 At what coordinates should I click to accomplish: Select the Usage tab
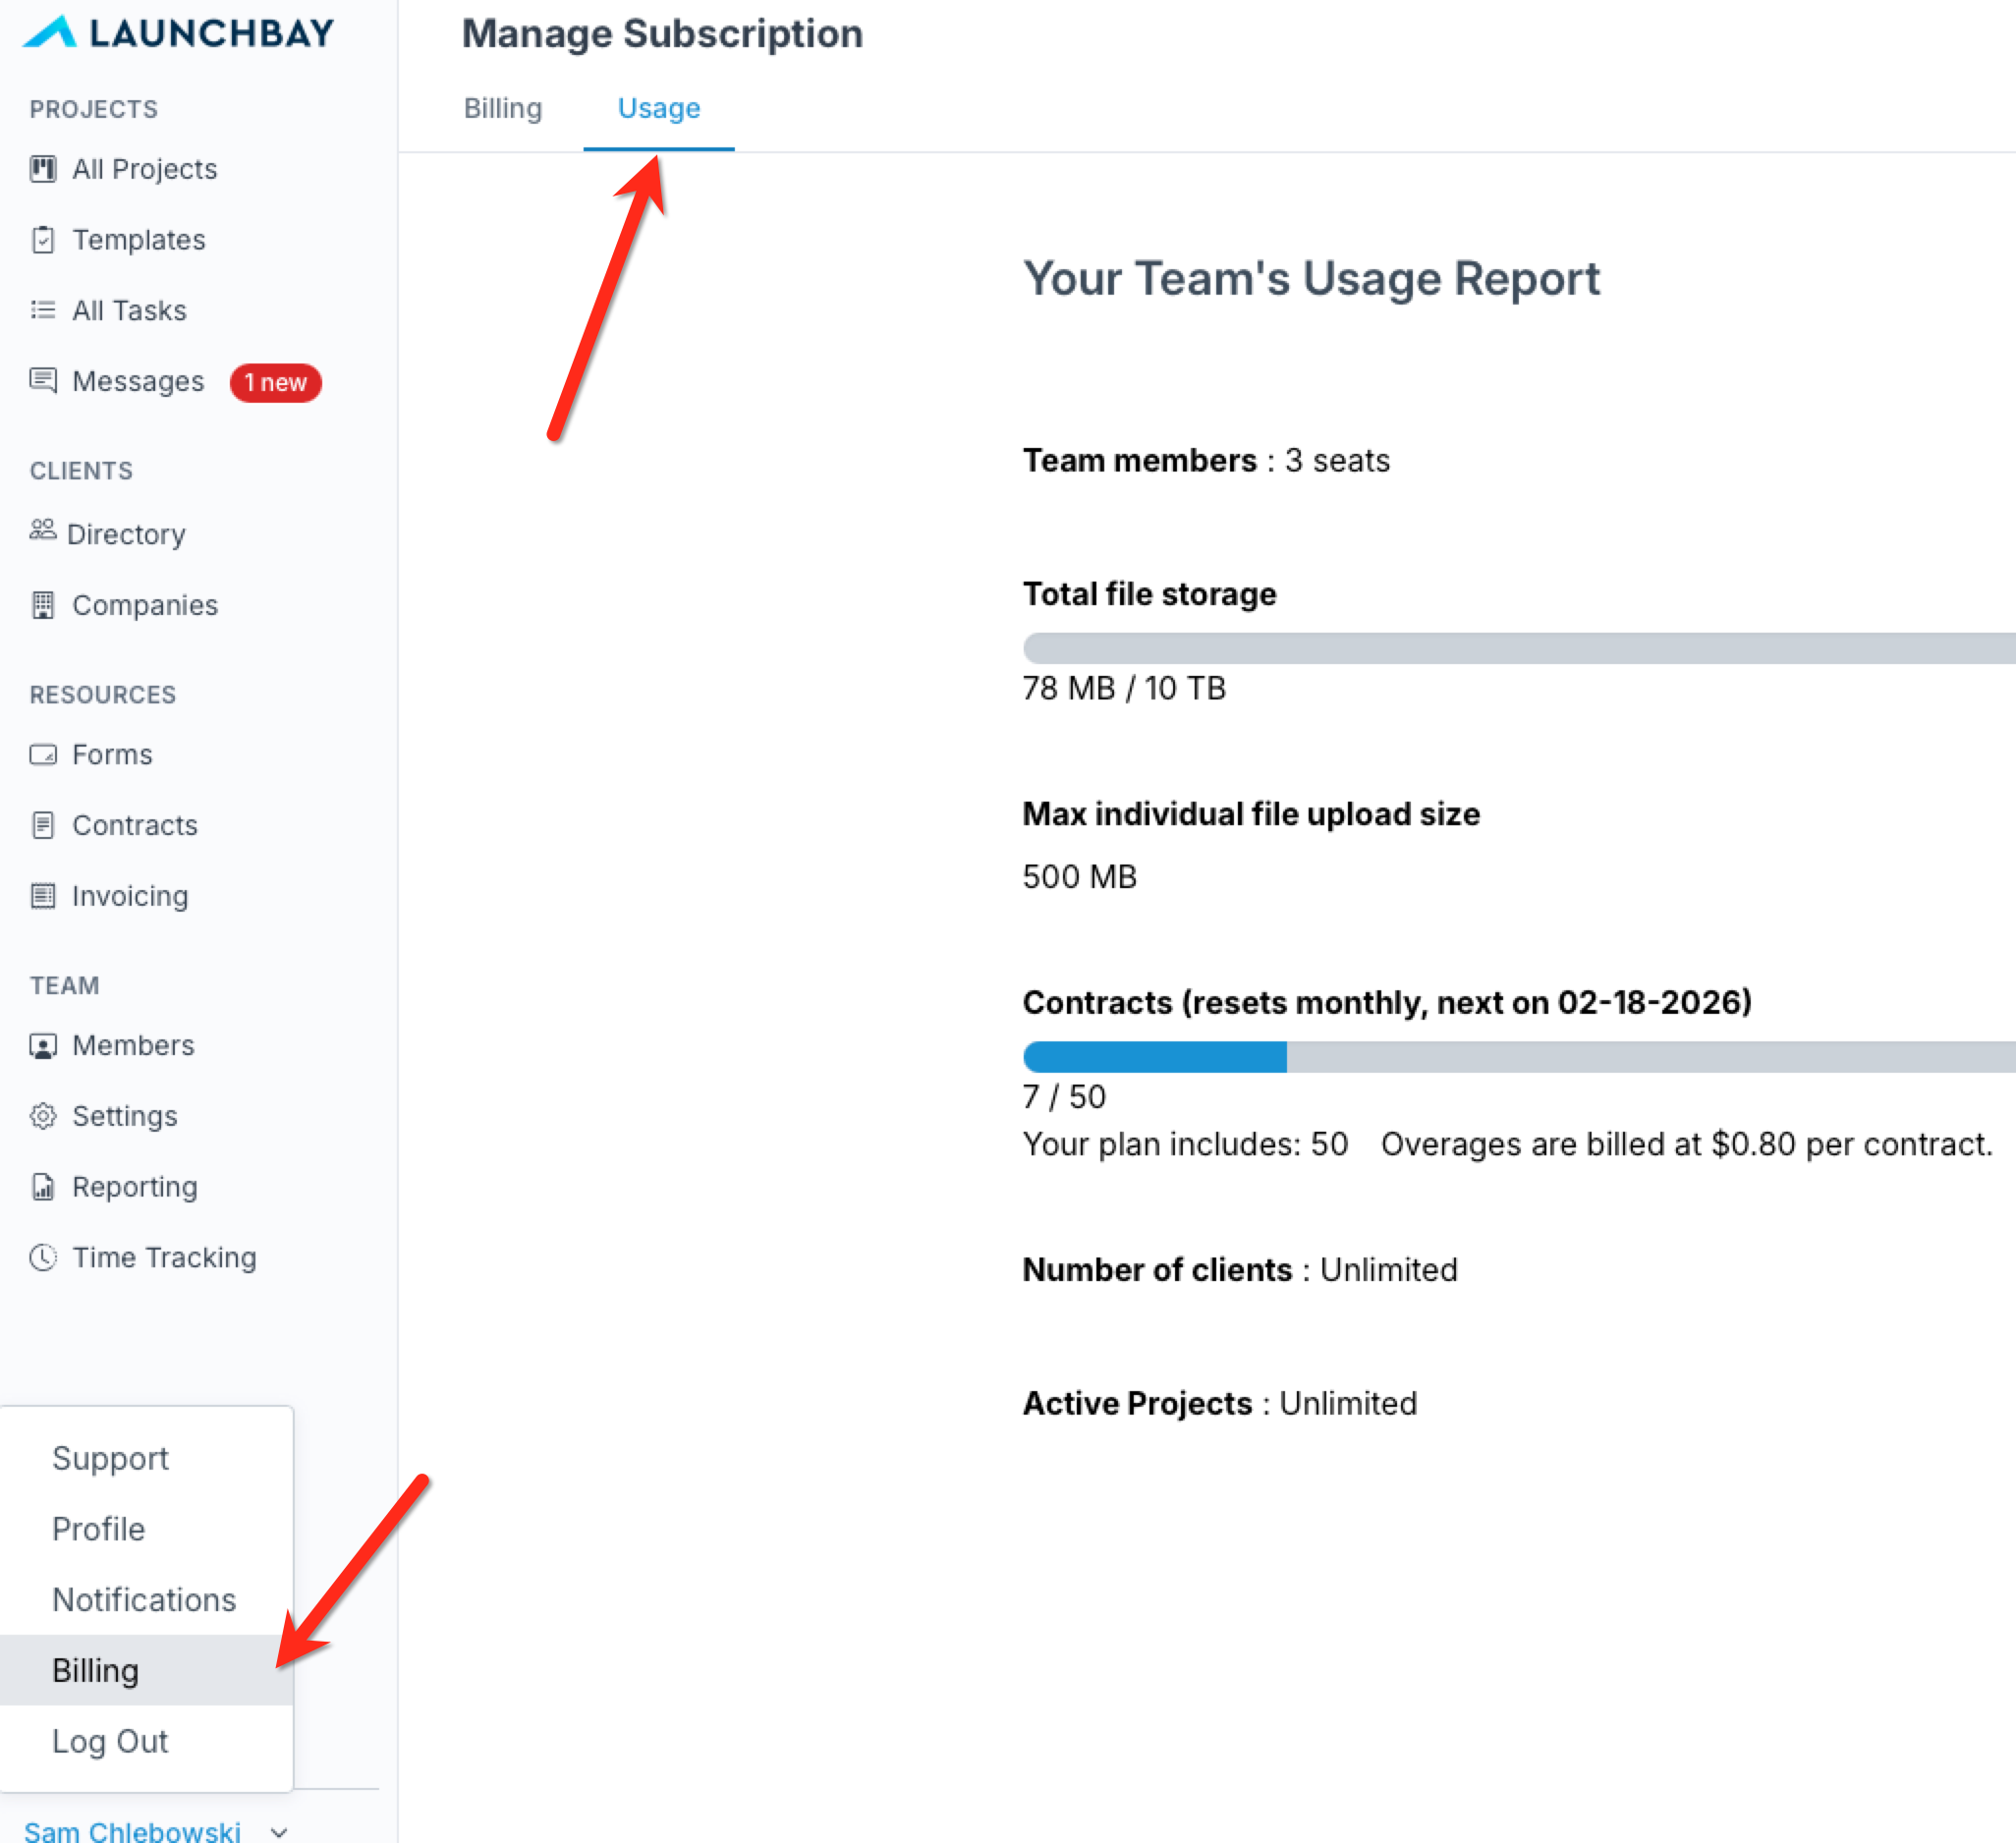pyautogui.click(x=659, y=108)
